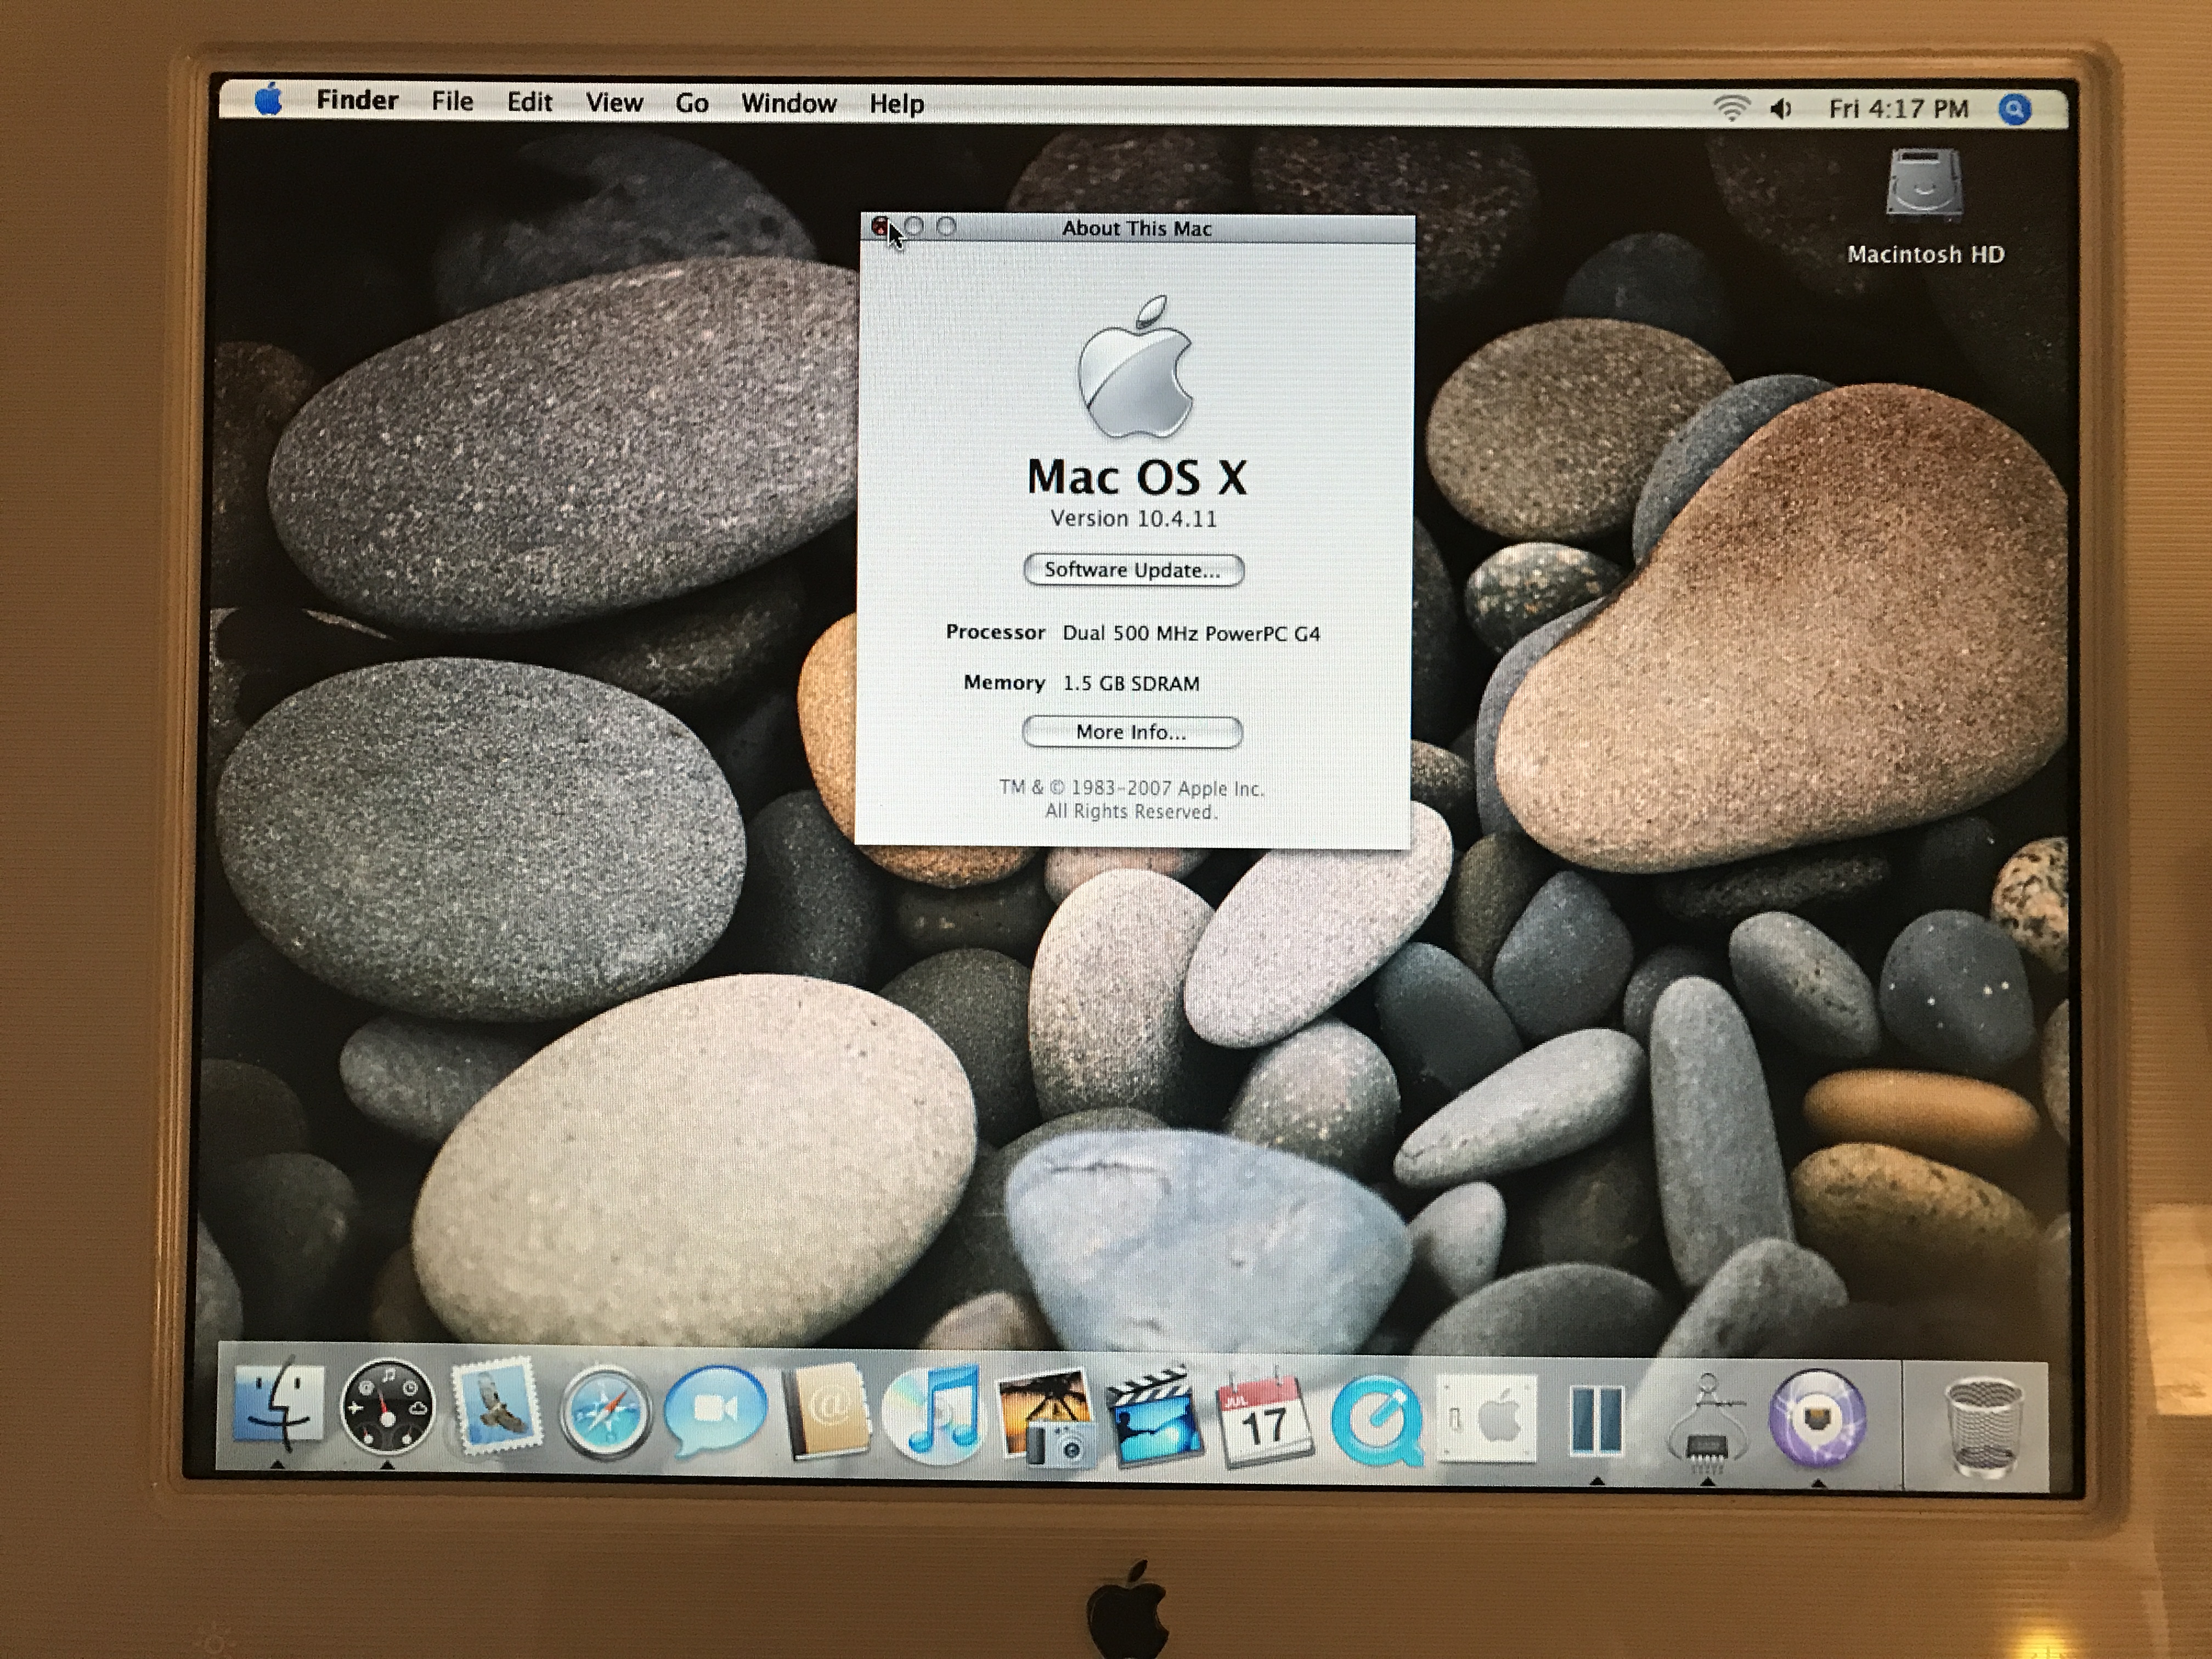Minimize the About This Mac window
The width and height of the screenshot is (2212, 1659).
pyautogui.click(x=913, y=227)
